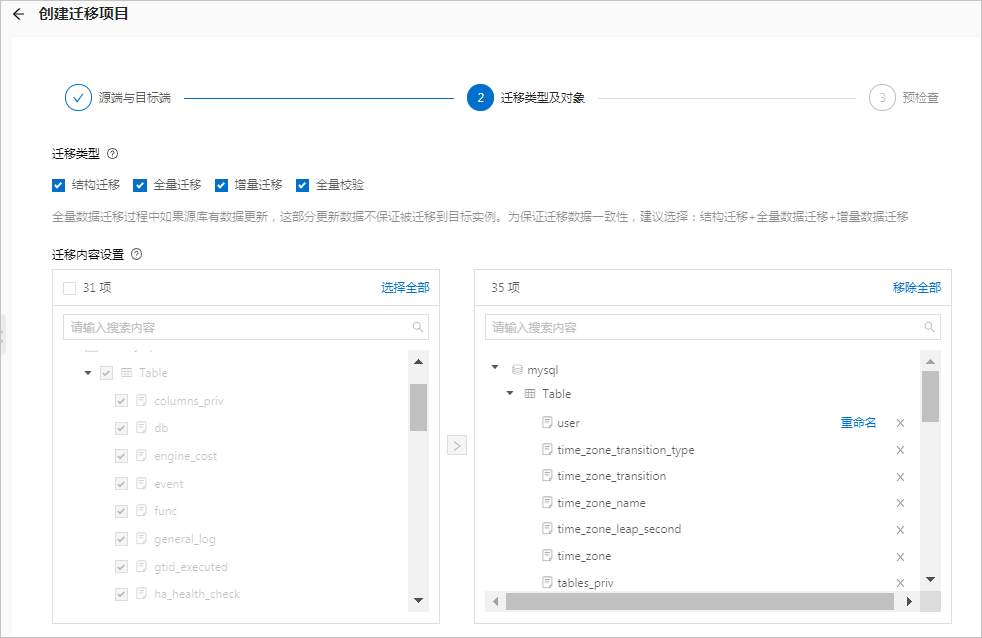Collapse the Table node in the right panel

coord(510,393)
